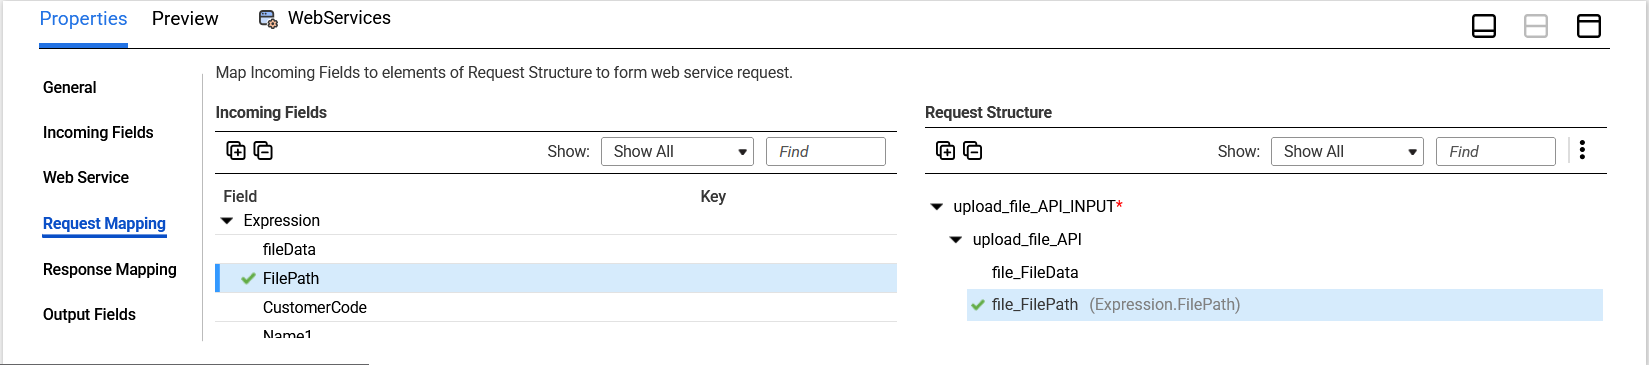The image size is (1649, 365).
Task: Collapse all Request Structure icon
Action: click(972, 151)
